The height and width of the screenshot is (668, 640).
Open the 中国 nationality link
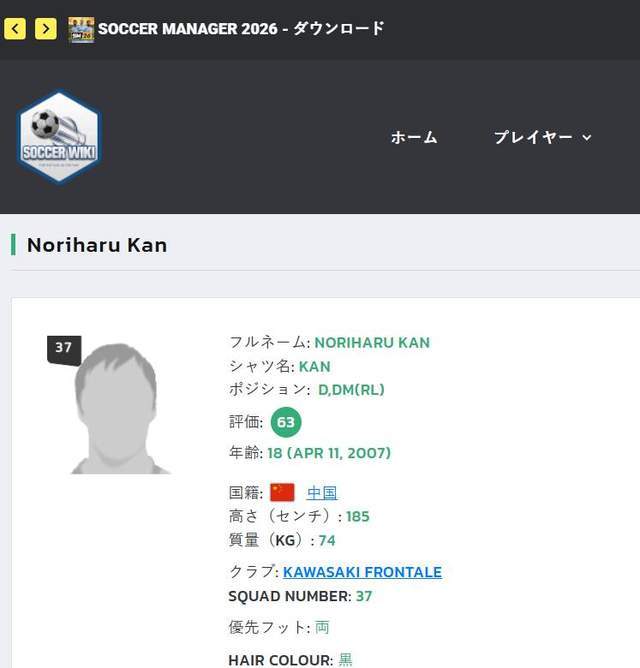click(x=322, y=492)
